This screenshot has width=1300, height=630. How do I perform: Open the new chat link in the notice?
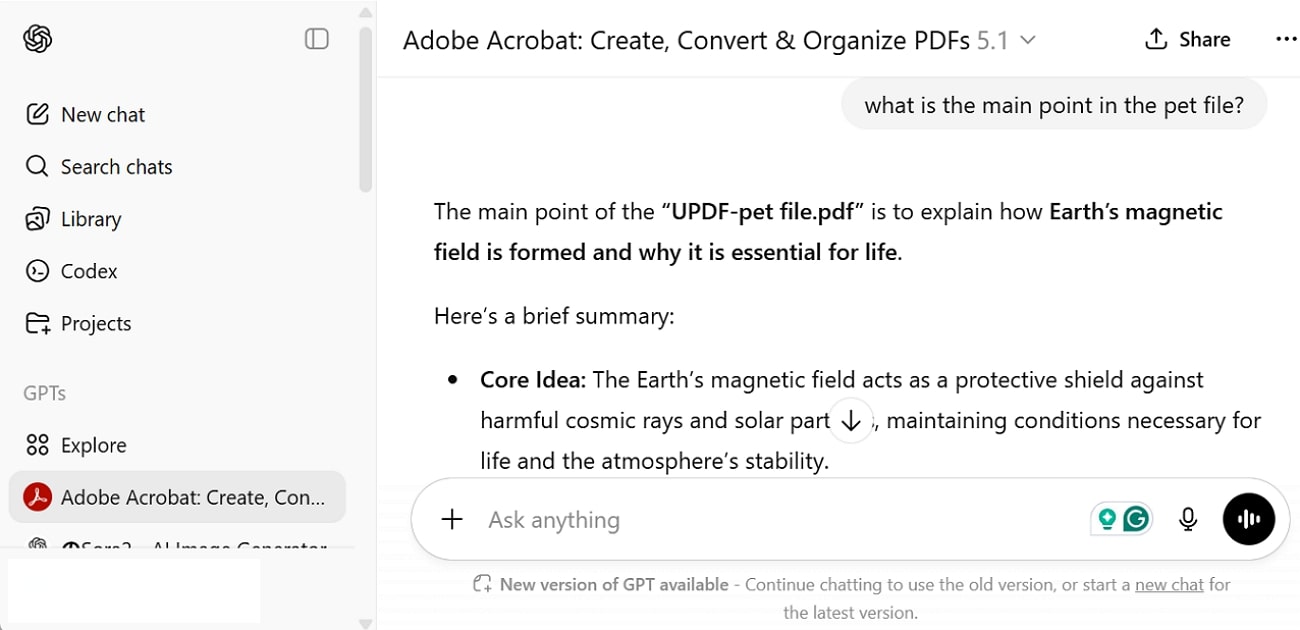pyautogui.click(x=1168, y=584)
